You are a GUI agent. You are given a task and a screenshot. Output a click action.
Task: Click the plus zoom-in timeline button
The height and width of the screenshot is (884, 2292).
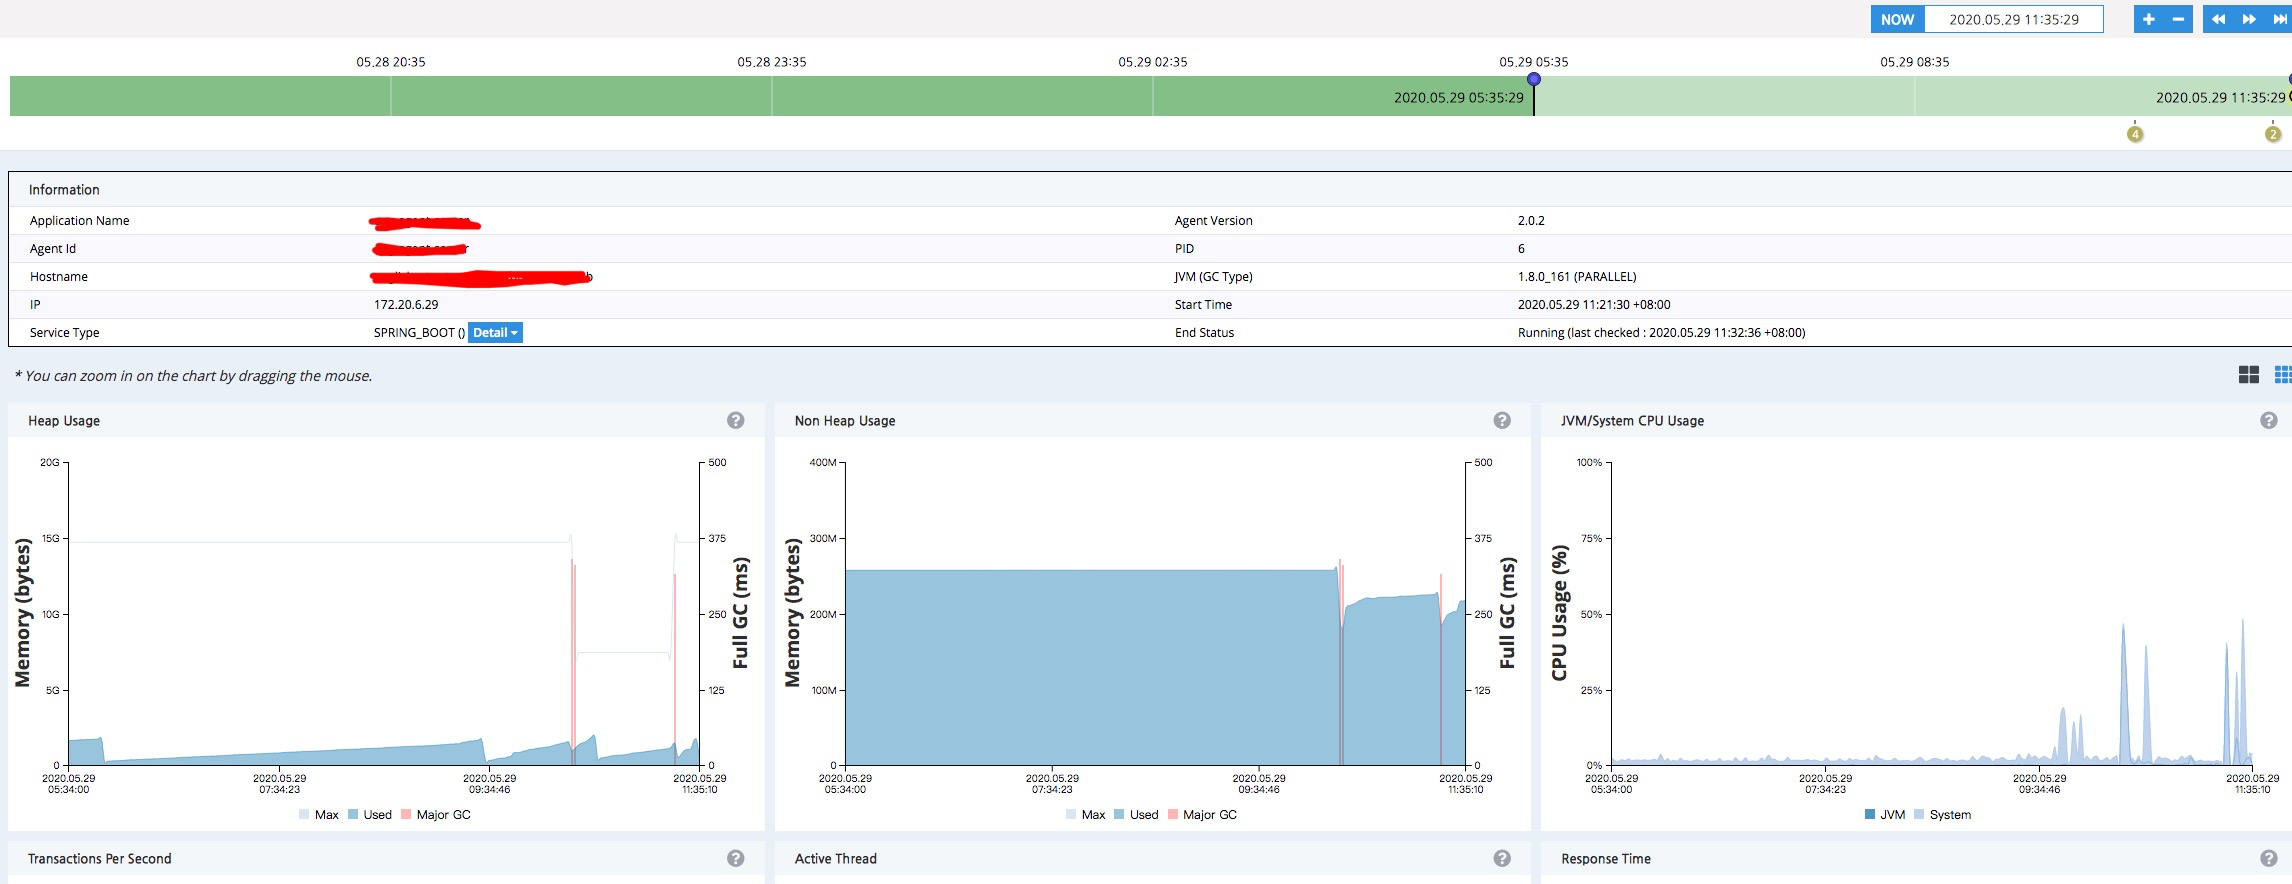(2148, 19)
